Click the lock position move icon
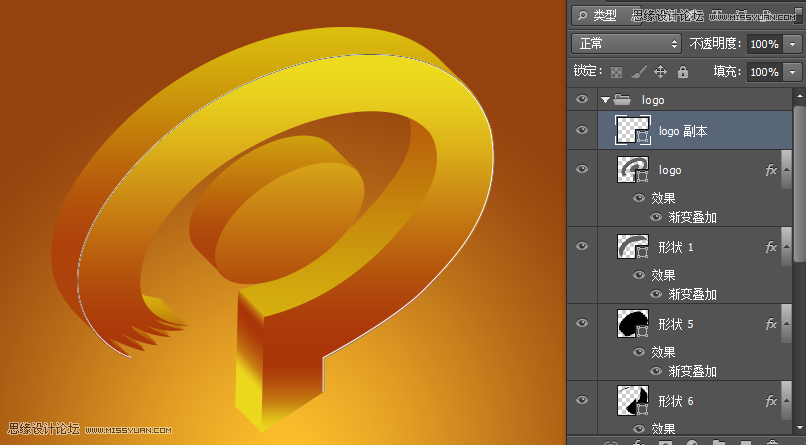 coord(660,72)
